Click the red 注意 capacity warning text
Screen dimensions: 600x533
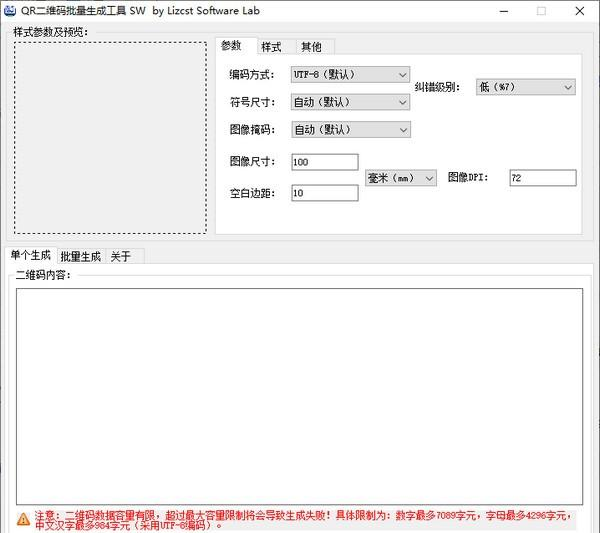click(302, 520)
